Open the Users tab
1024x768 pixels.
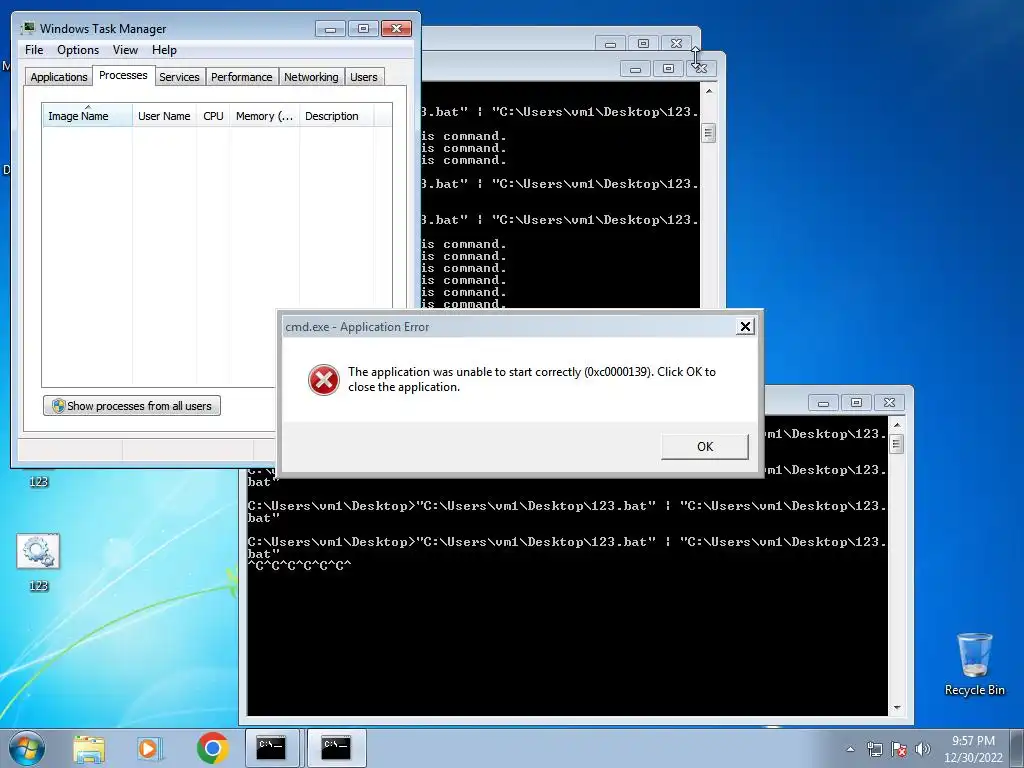363,77
